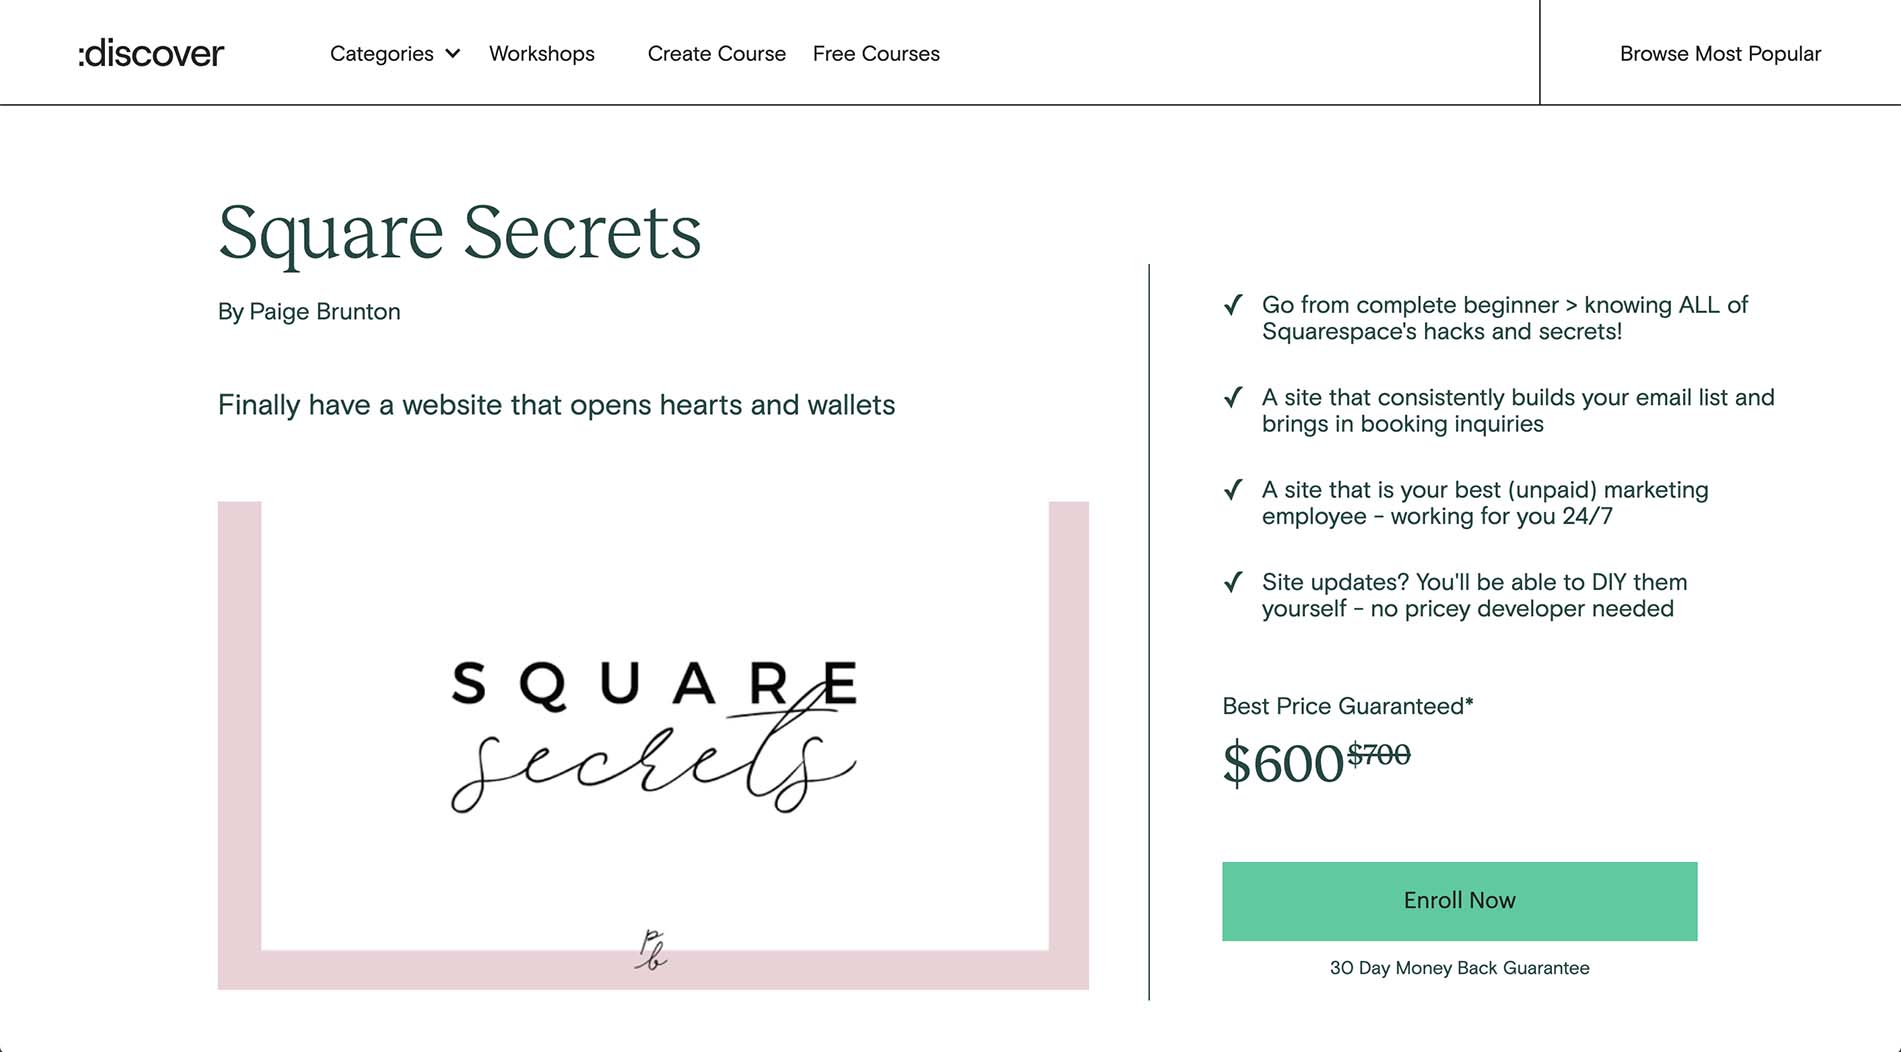
Task: Click the 30 Day Money Back Guarantee note
Action: pyautogui.click(x=1459, y=968)
